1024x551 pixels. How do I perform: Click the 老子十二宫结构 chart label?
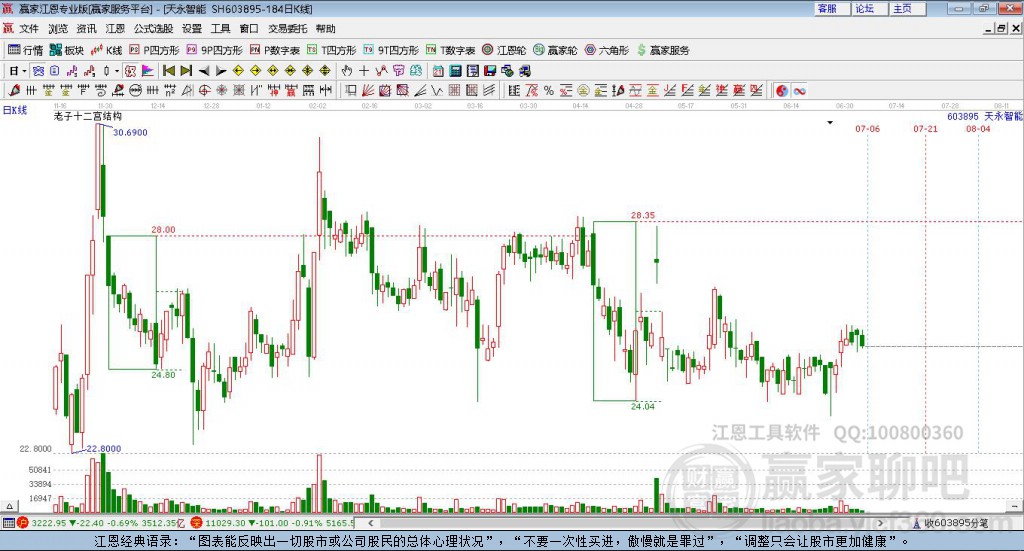(88, 116)
